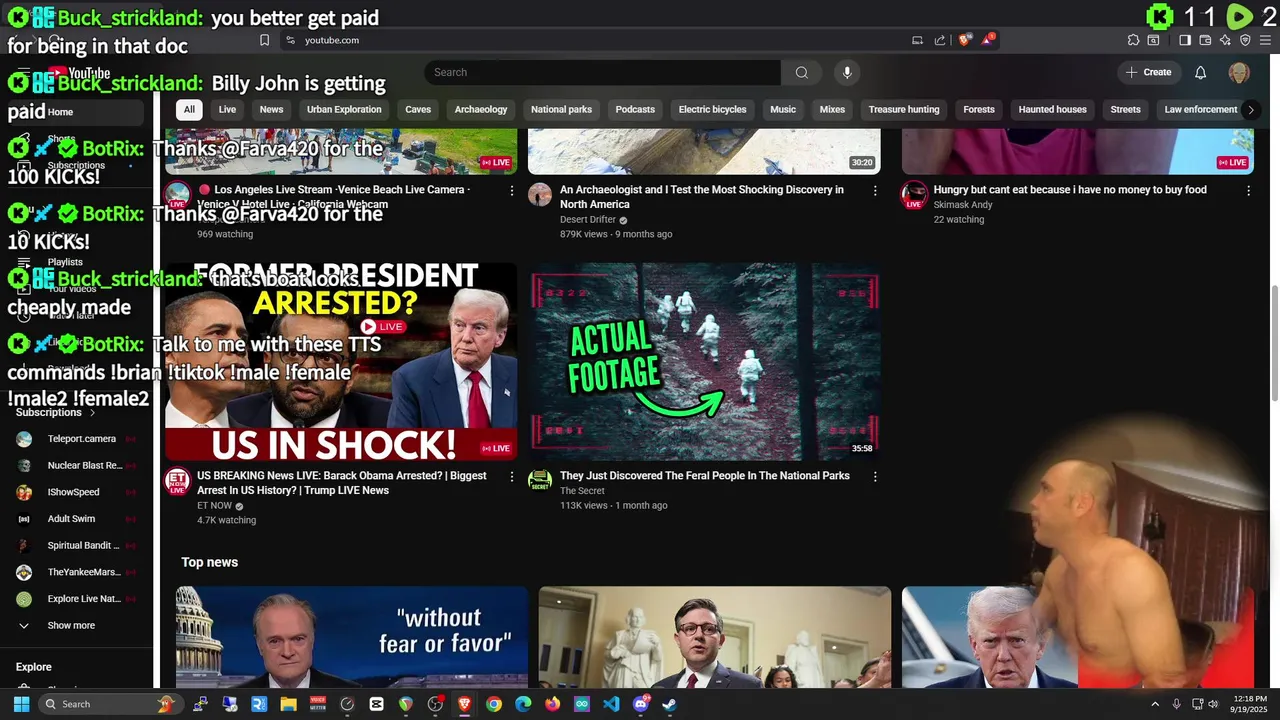
Task: Select the Haunted houses chip
Action: [1052, 109]
